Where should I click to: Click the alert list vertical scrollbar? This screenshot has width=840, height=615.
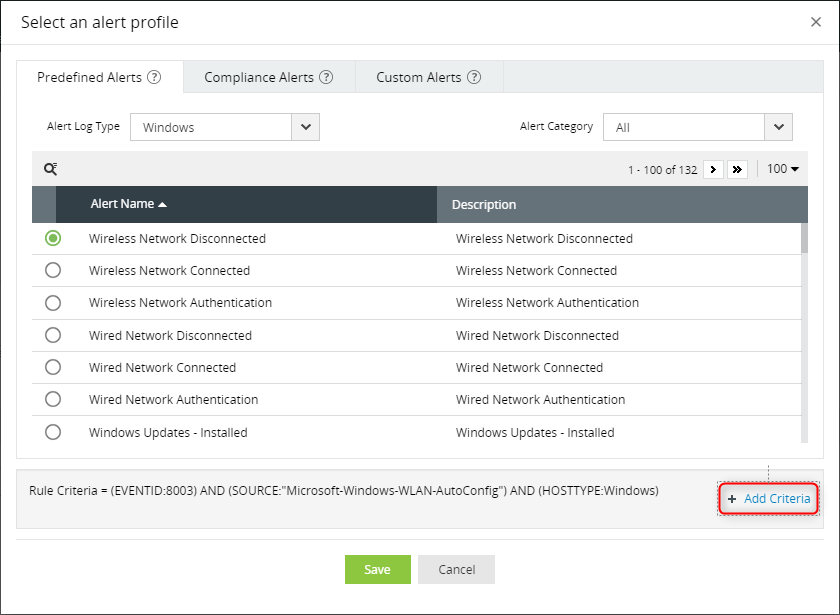click(x=803, y=240)
